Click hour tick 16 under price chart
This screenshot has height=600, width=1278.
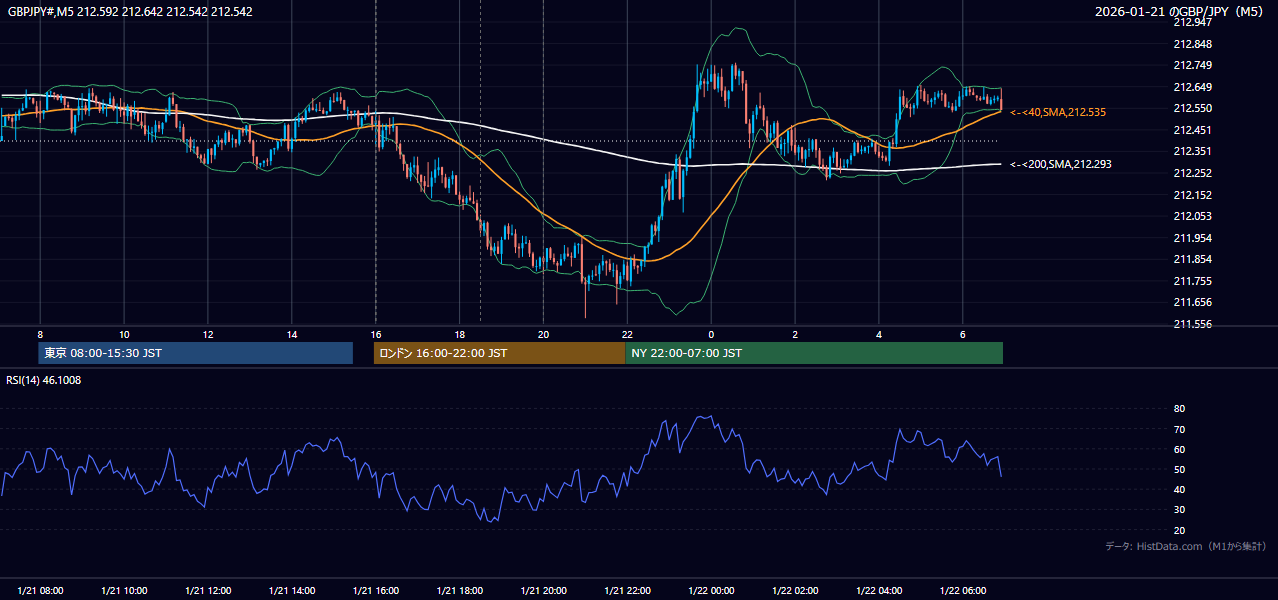[x=376, y=333]
